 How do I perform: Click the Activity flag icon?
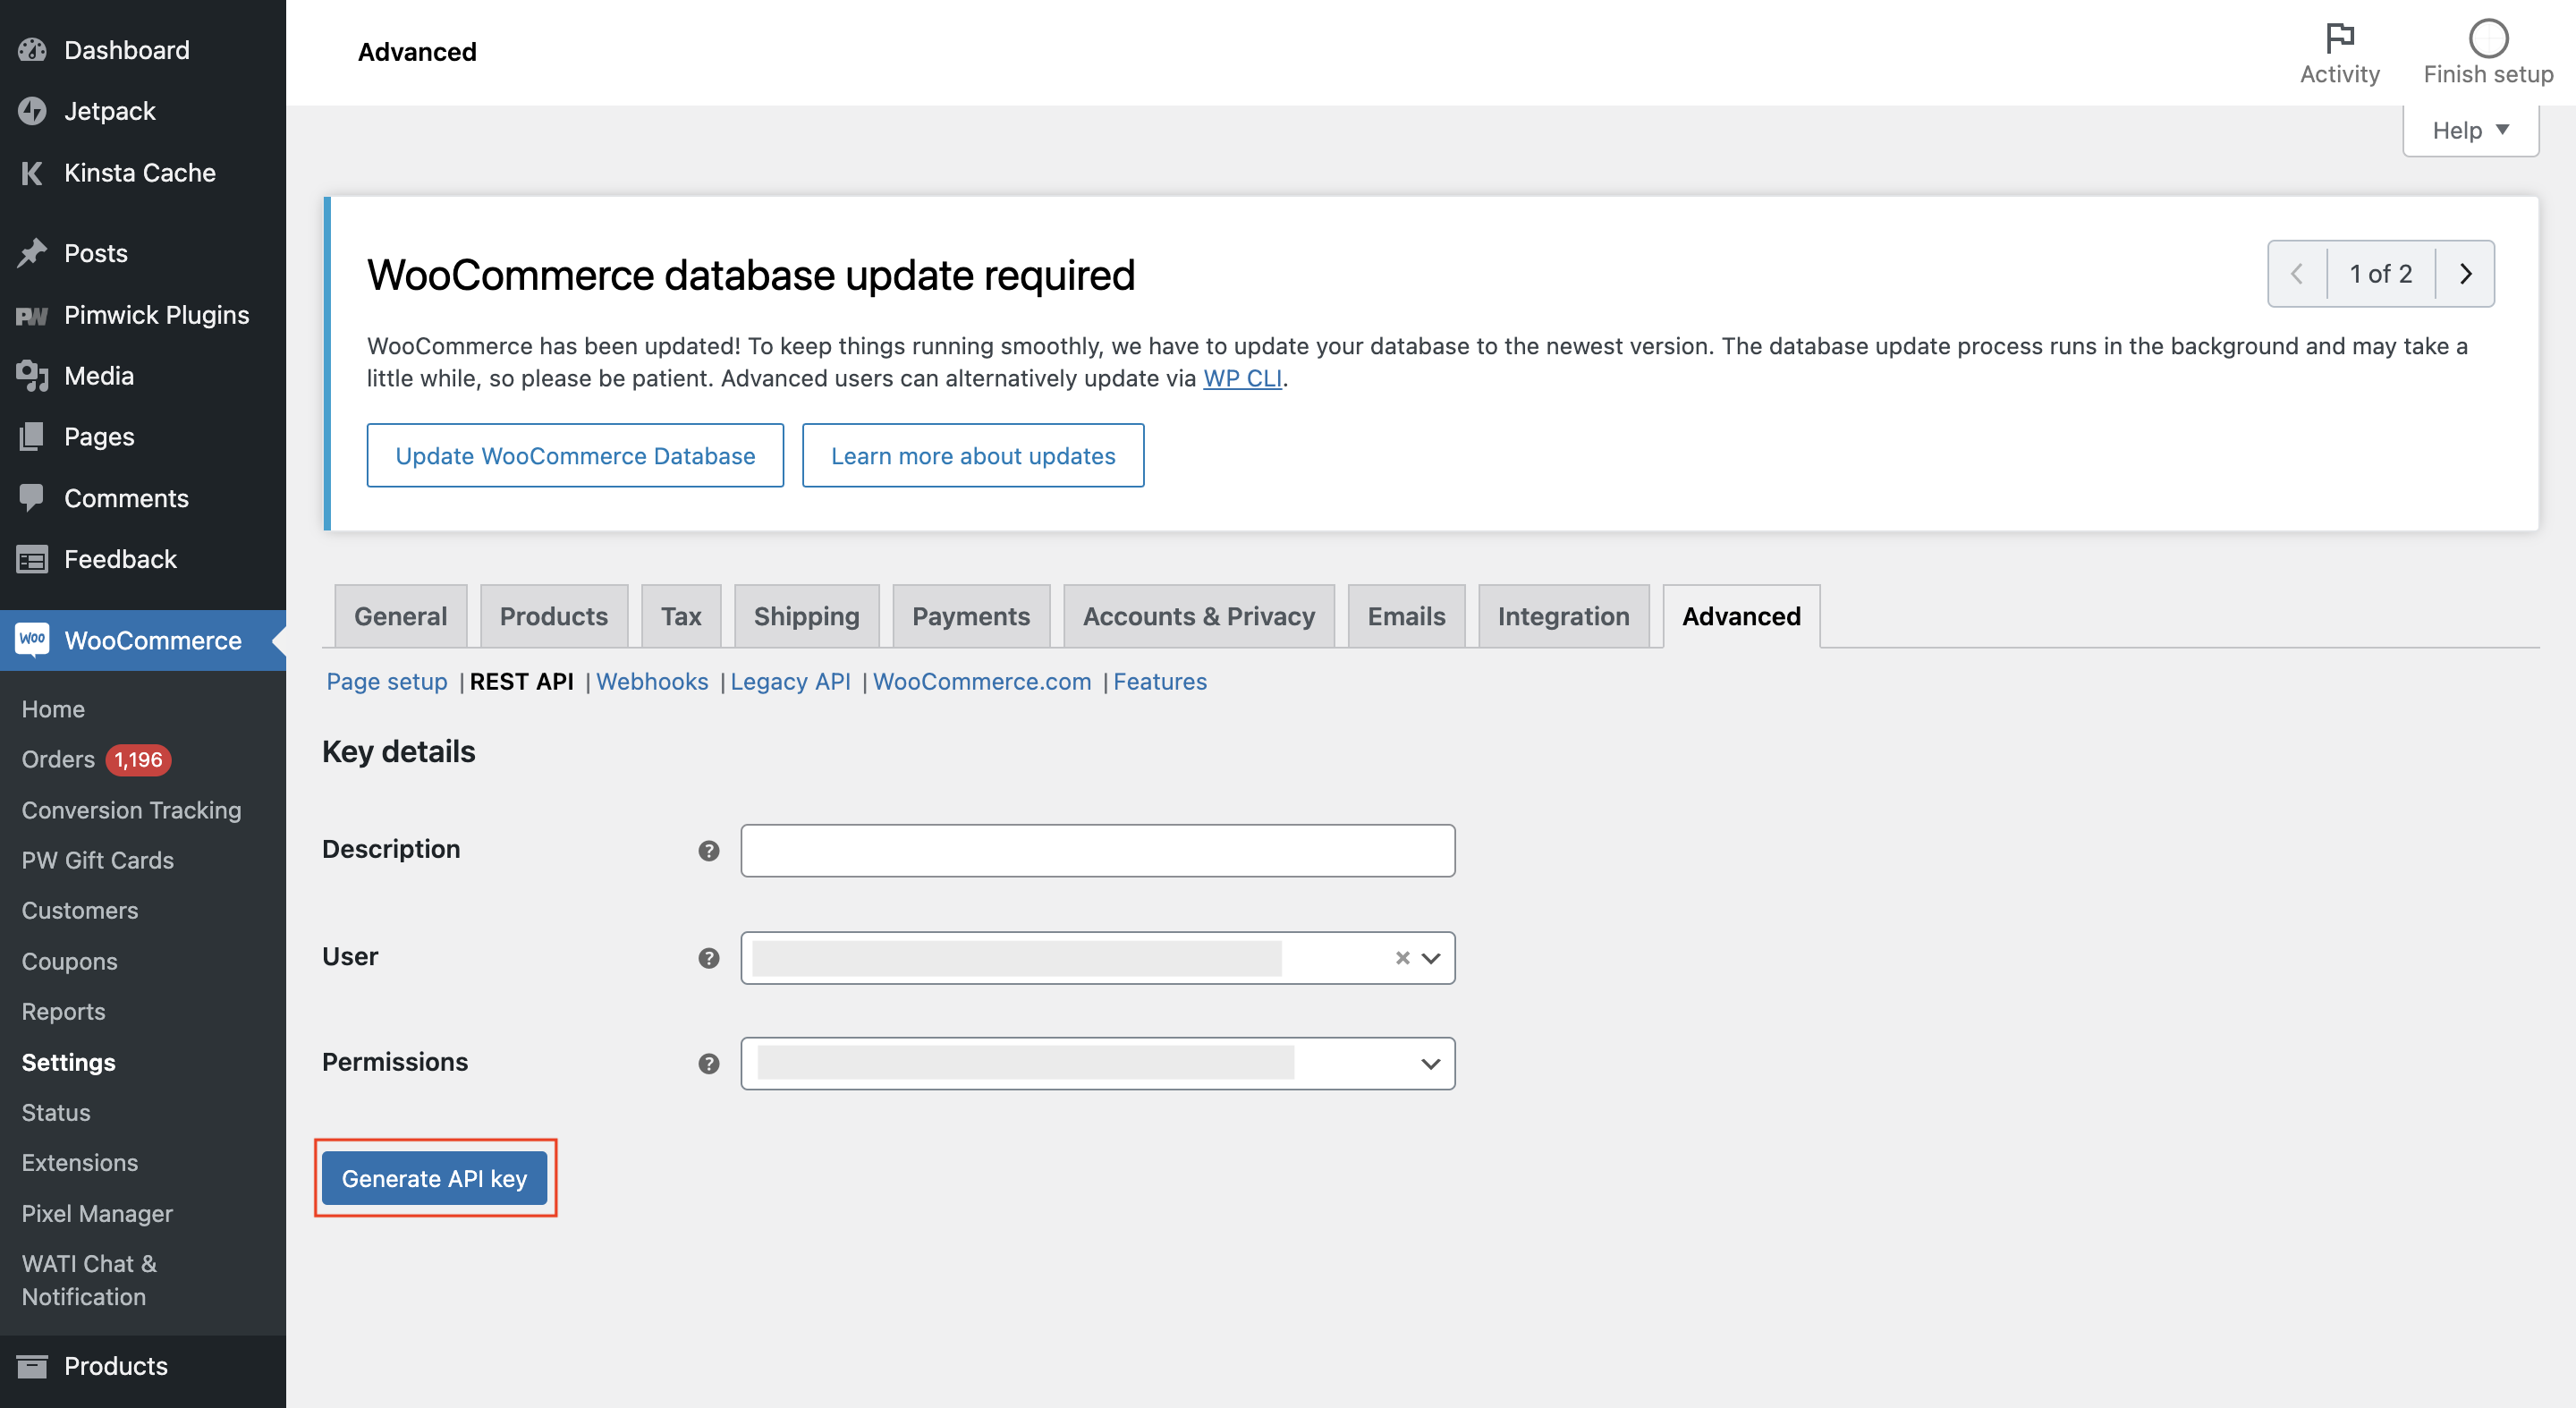tap(2339, 38)
